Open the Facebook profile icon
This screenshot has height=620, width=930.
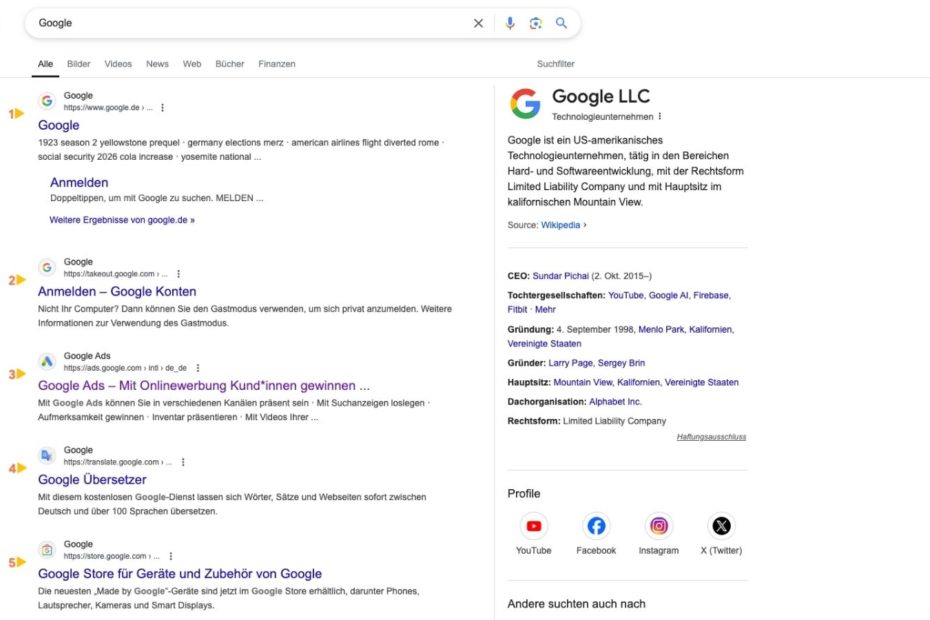pos(596,526)
